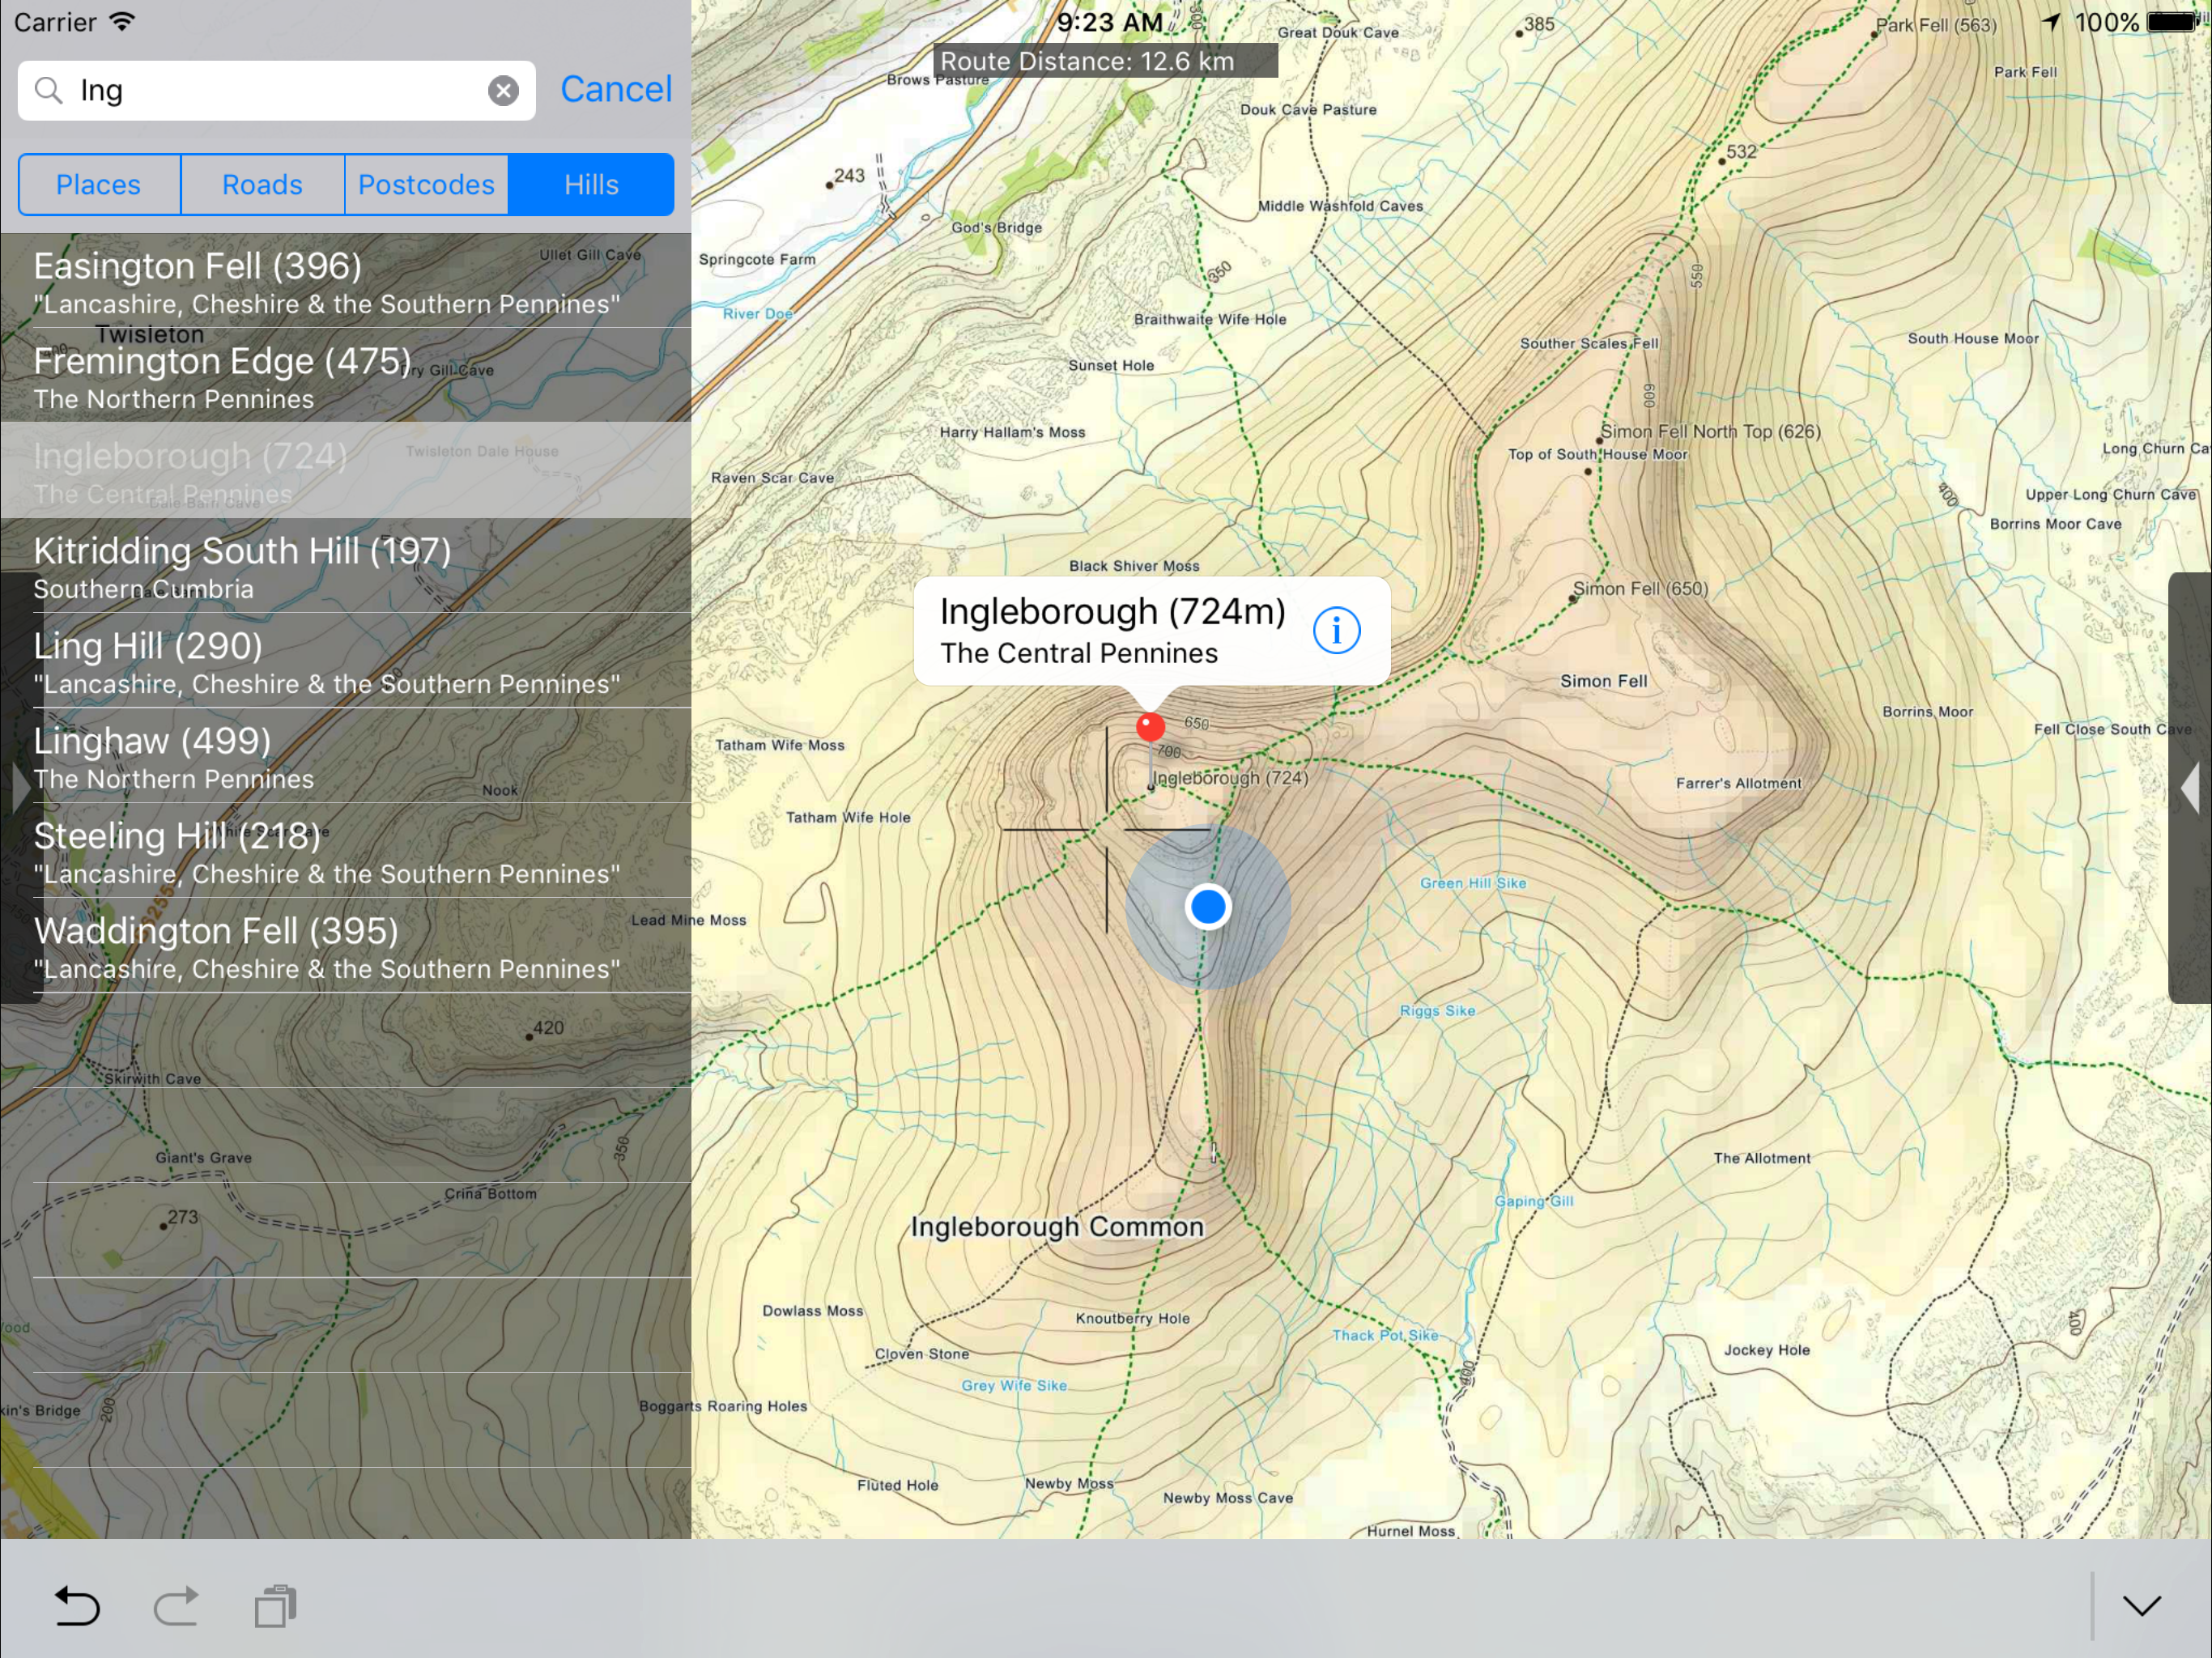Select Fremington Edge (475) result
Image resolution: width=2212 pixels, height=1658 pixels.
[346, 376]
